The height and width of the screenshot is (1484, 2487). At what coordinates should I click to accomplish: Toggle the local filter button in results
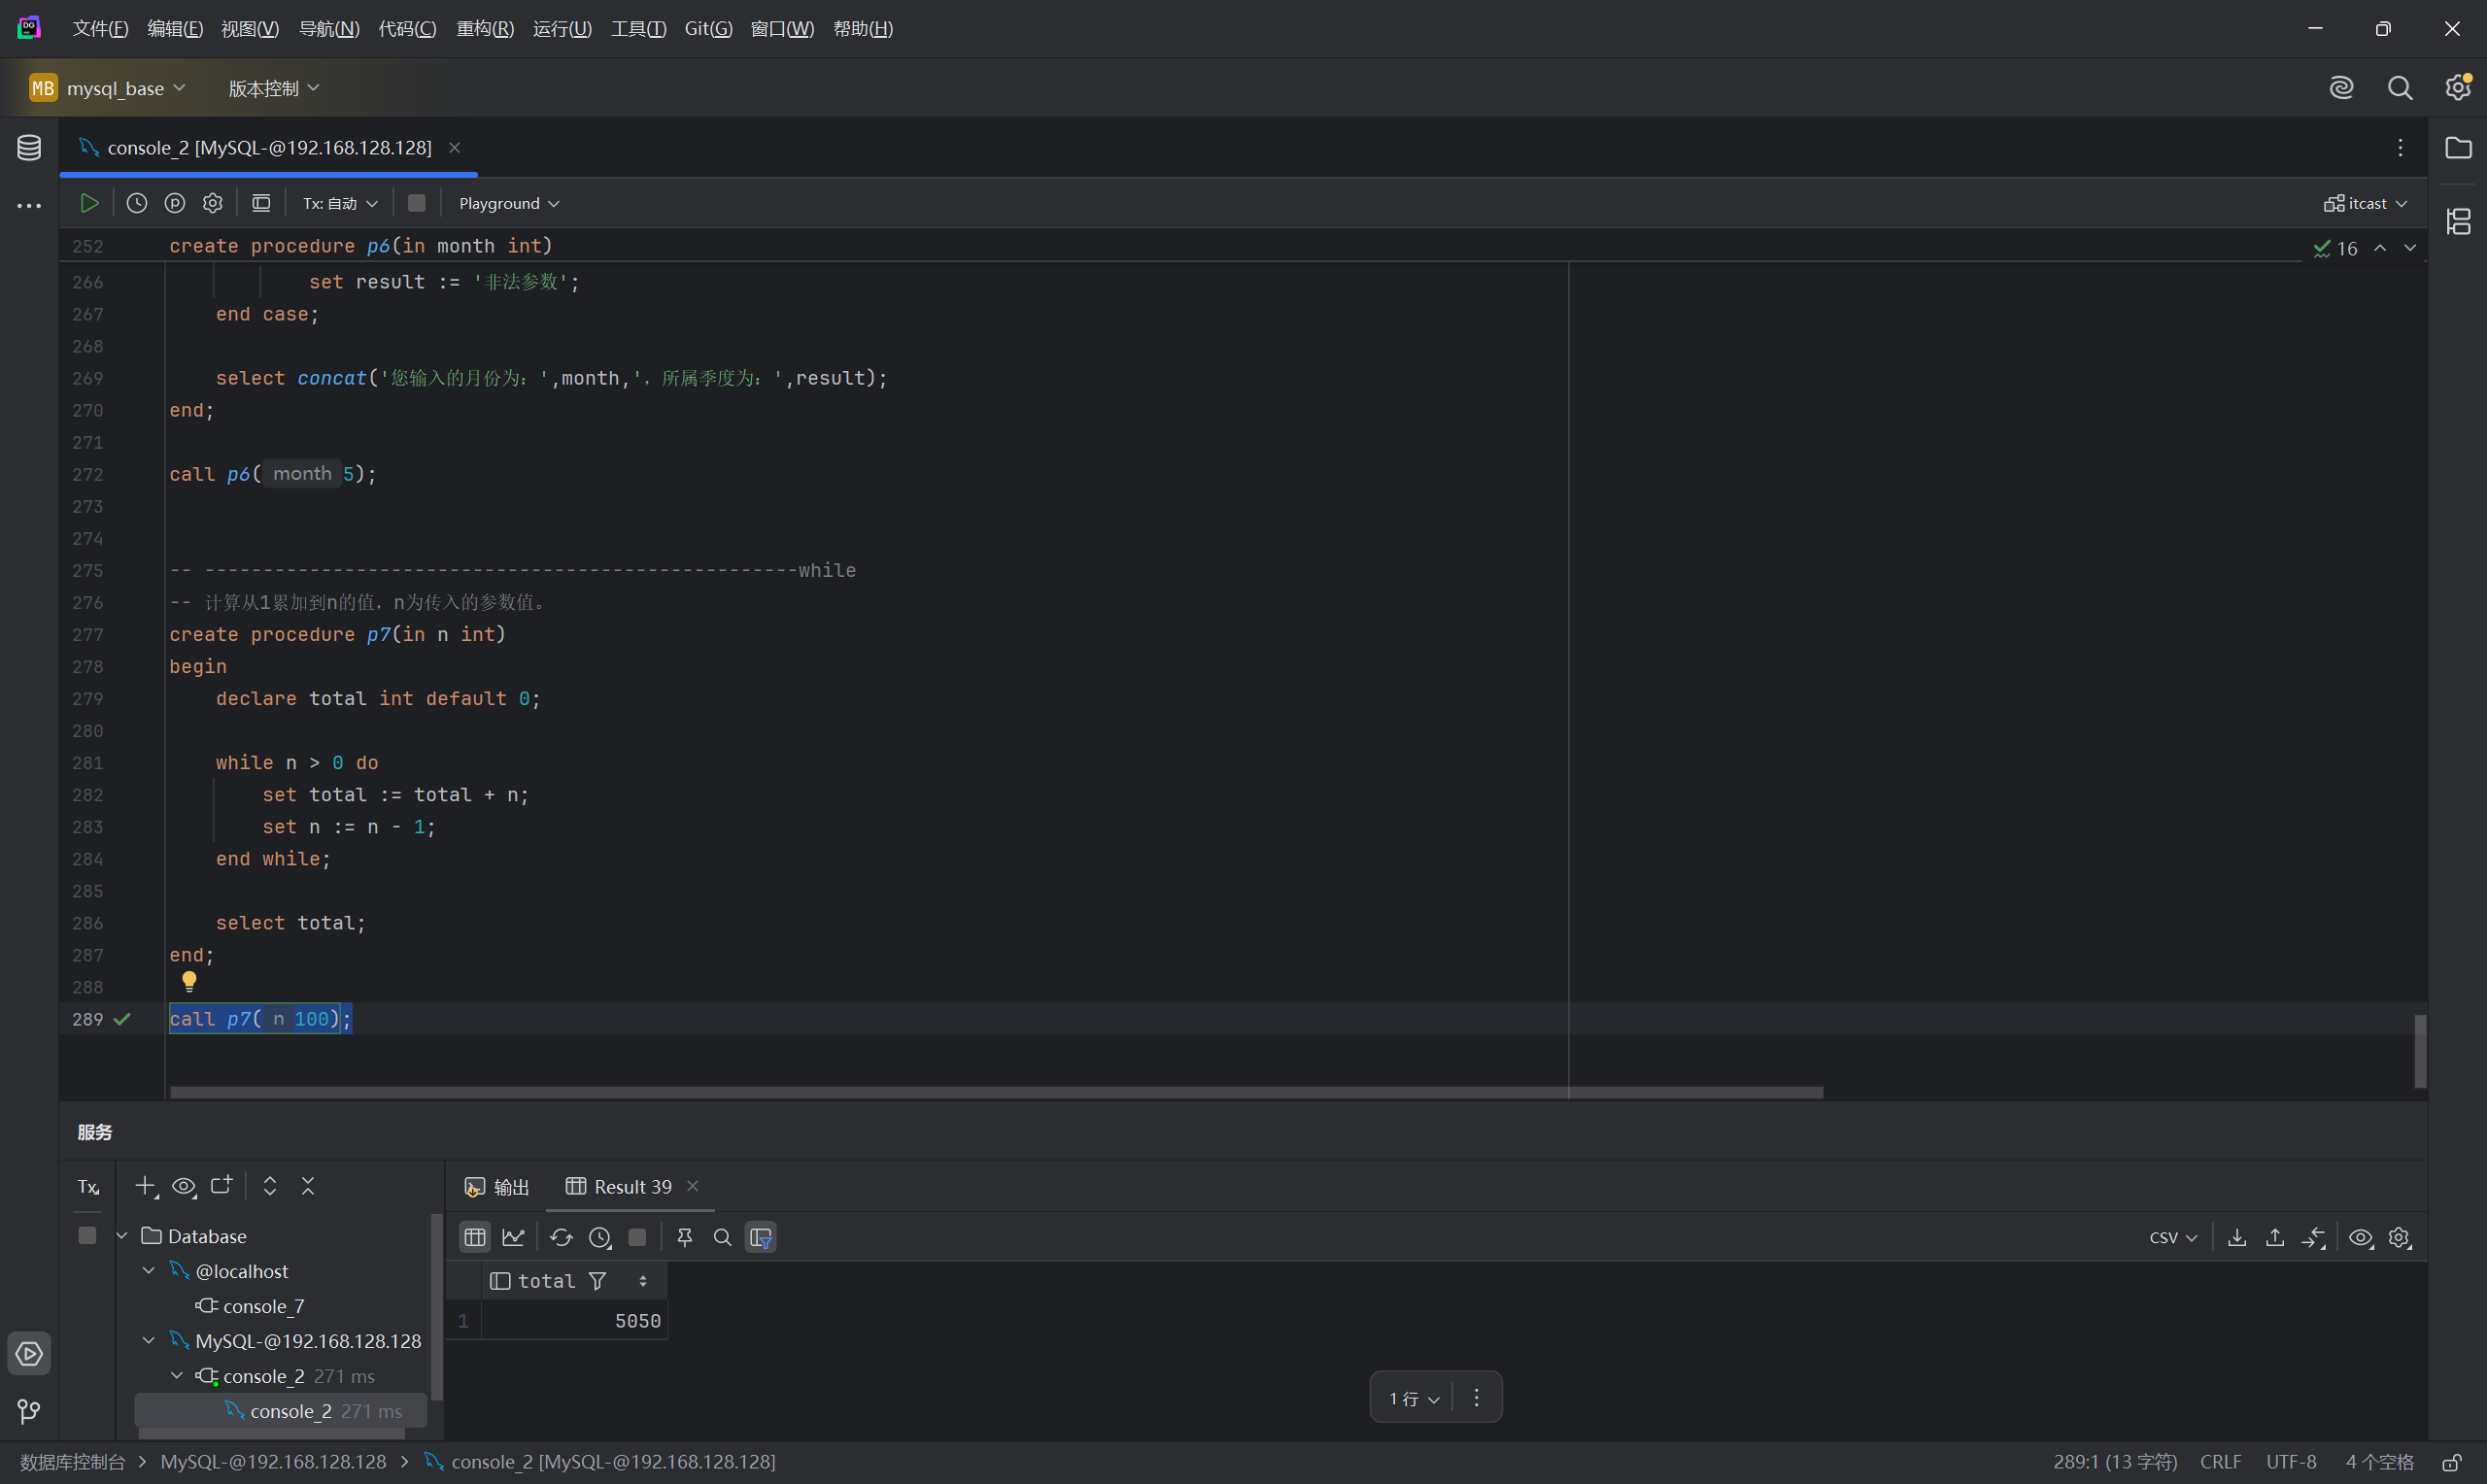tap(761, 1237)
